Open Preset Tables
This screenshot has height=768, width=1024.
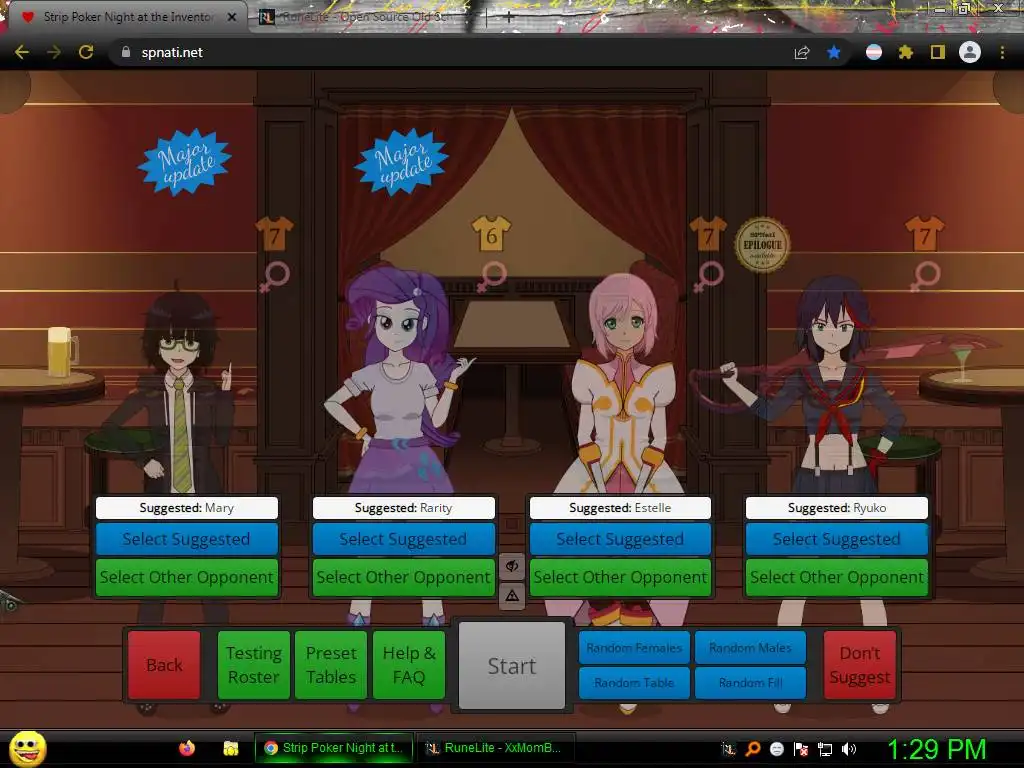[x=331, y=665]
